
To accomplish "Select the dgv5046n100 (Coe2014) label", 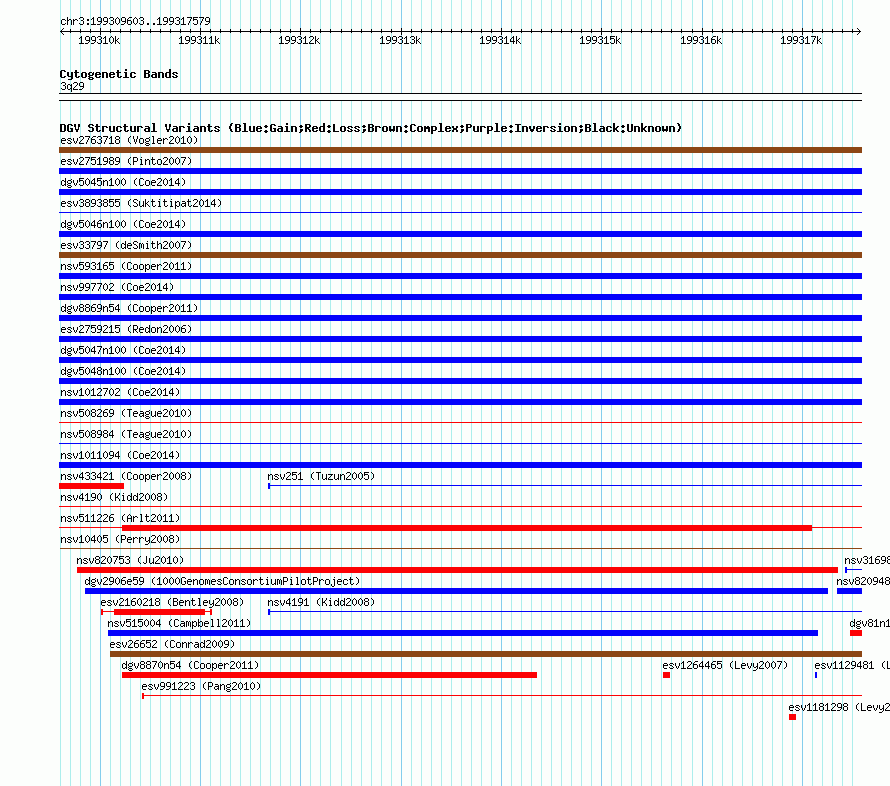I will coord(123,224).
